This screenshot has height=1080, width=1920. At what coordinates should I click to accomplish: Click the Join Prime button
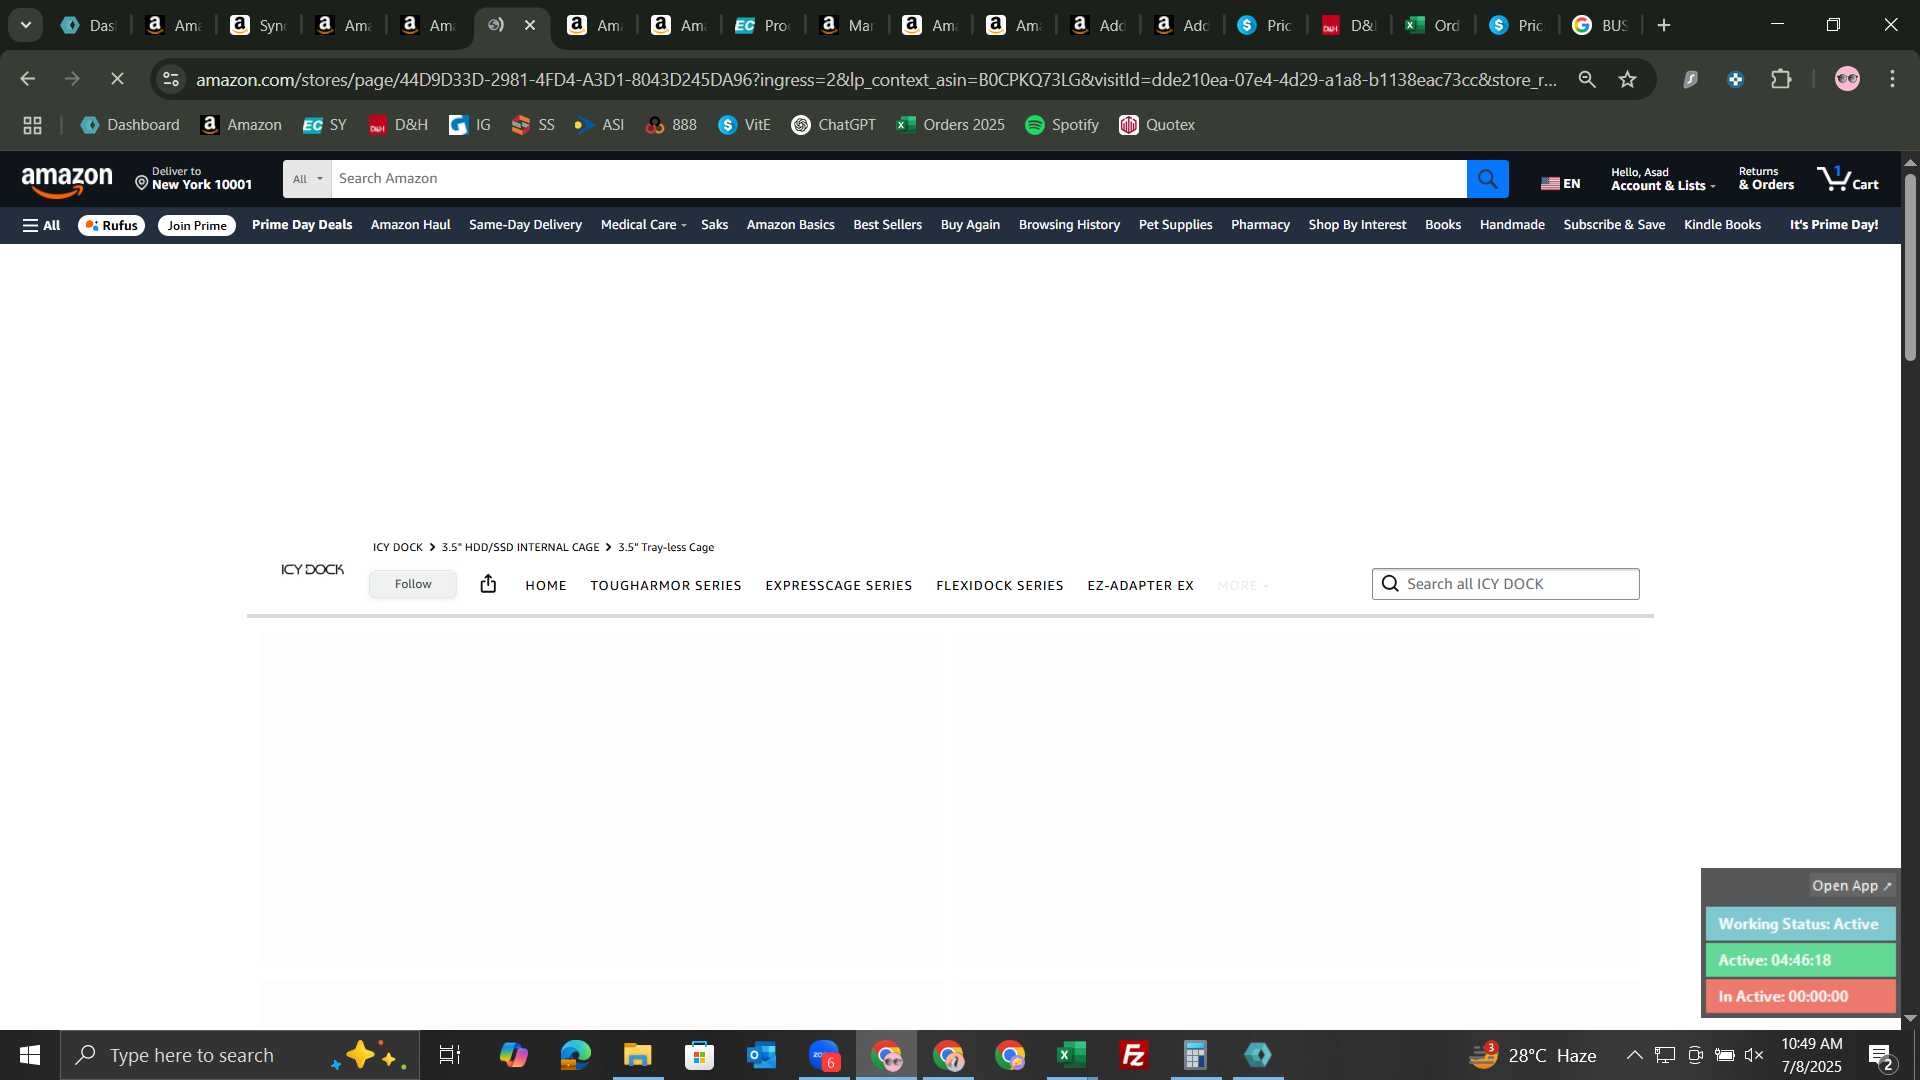(197, 225)
